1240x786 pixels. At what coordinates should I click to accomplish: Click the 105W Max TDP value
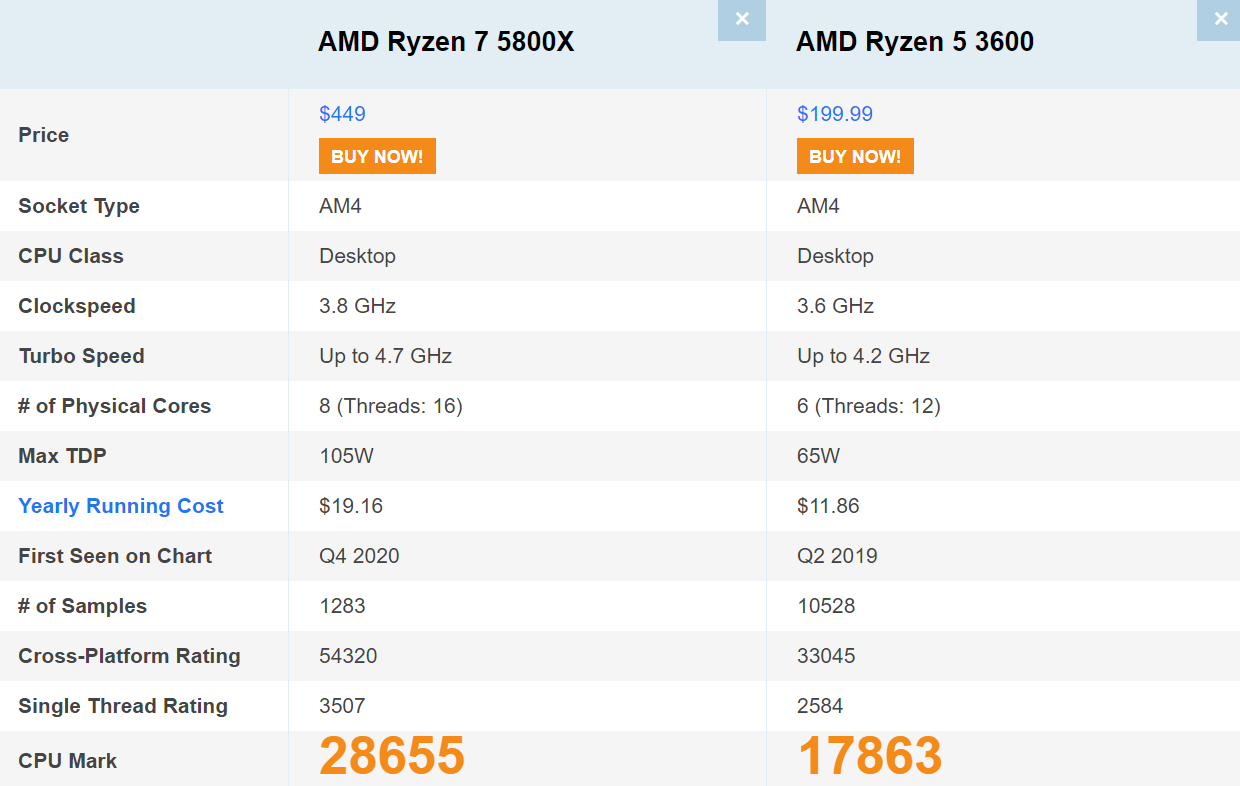(x=346, y=456)
